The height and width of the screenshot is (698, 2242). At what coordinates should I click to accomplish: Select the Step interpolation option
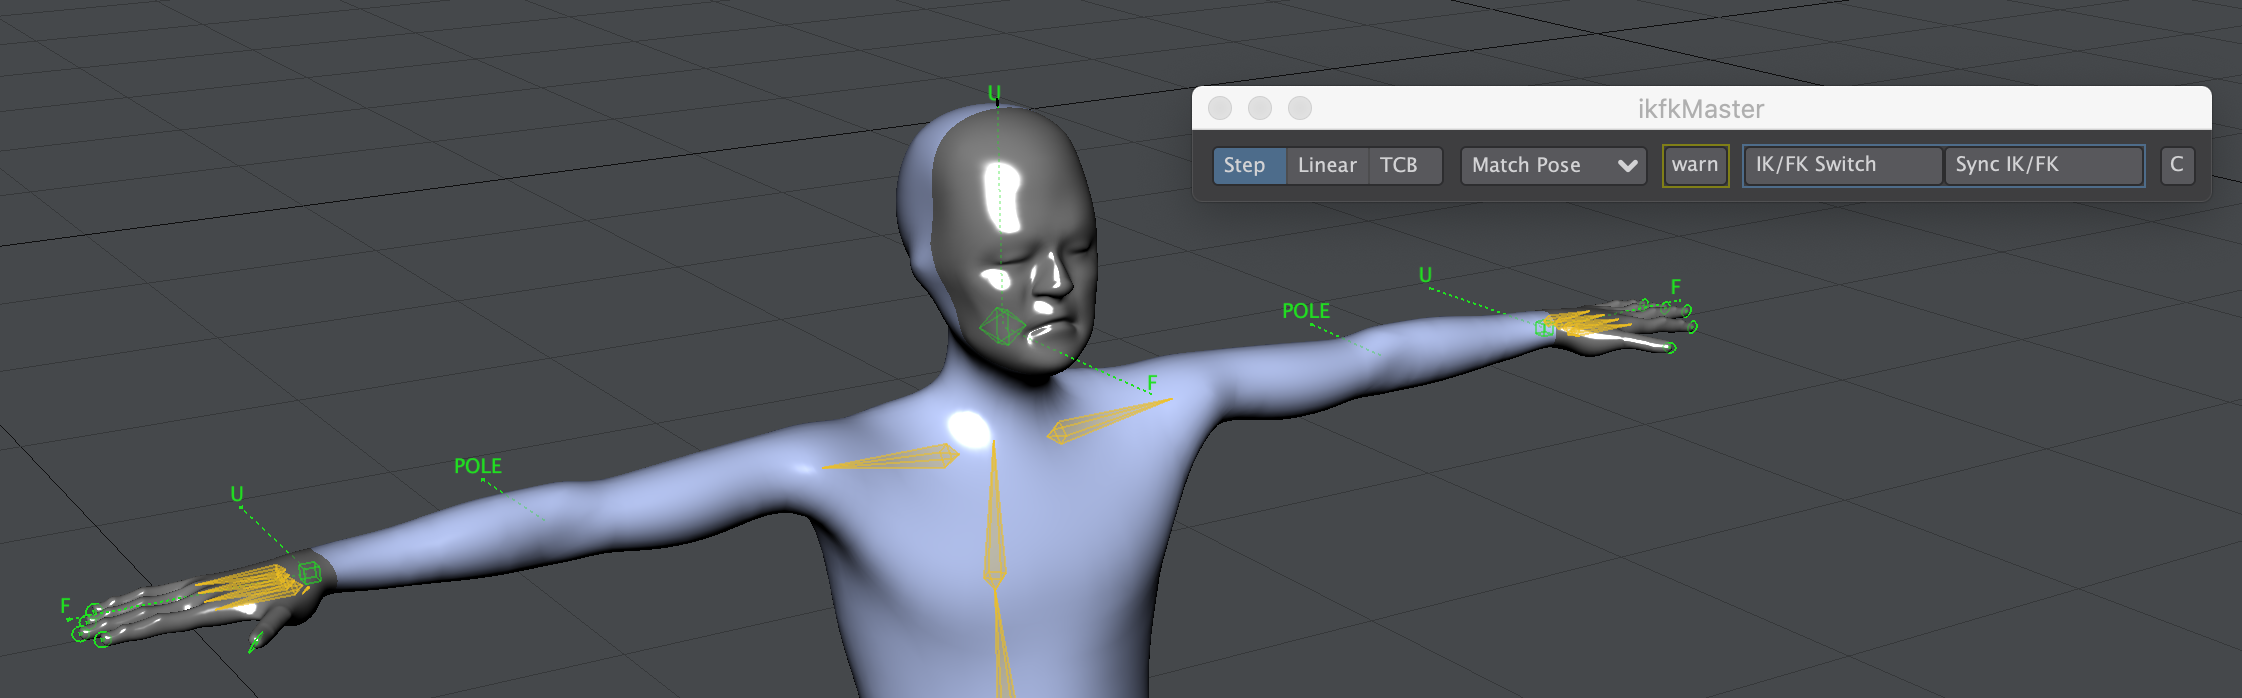pos(1249,165)
